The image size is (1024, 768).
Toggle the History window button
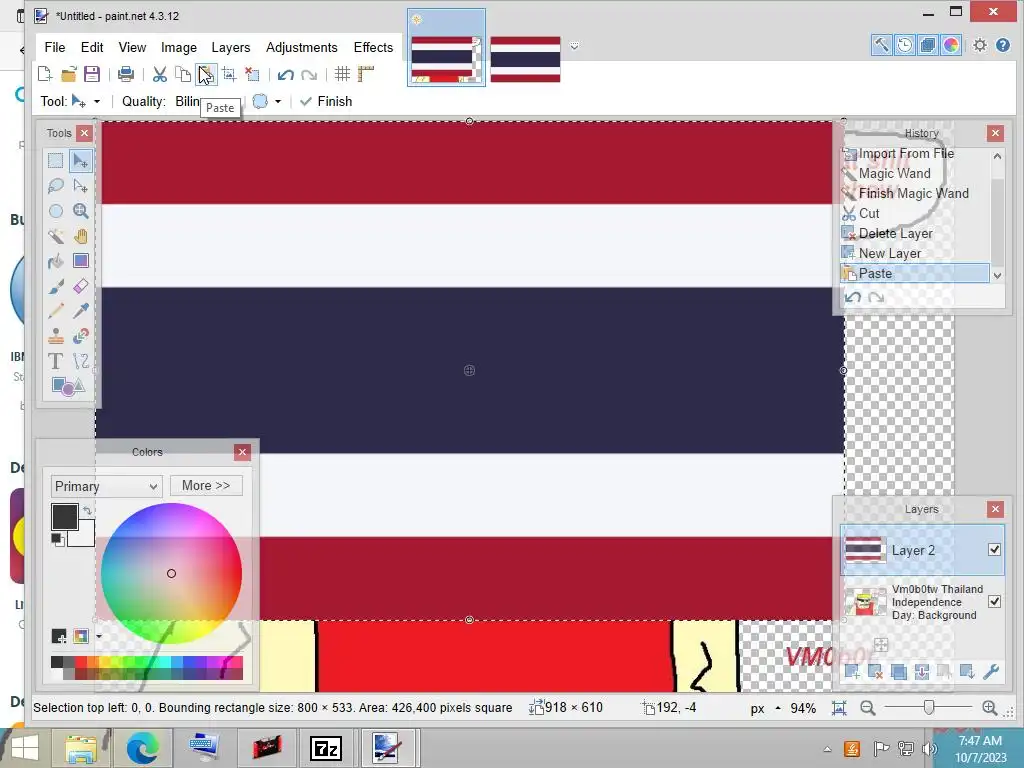(904, 45)
